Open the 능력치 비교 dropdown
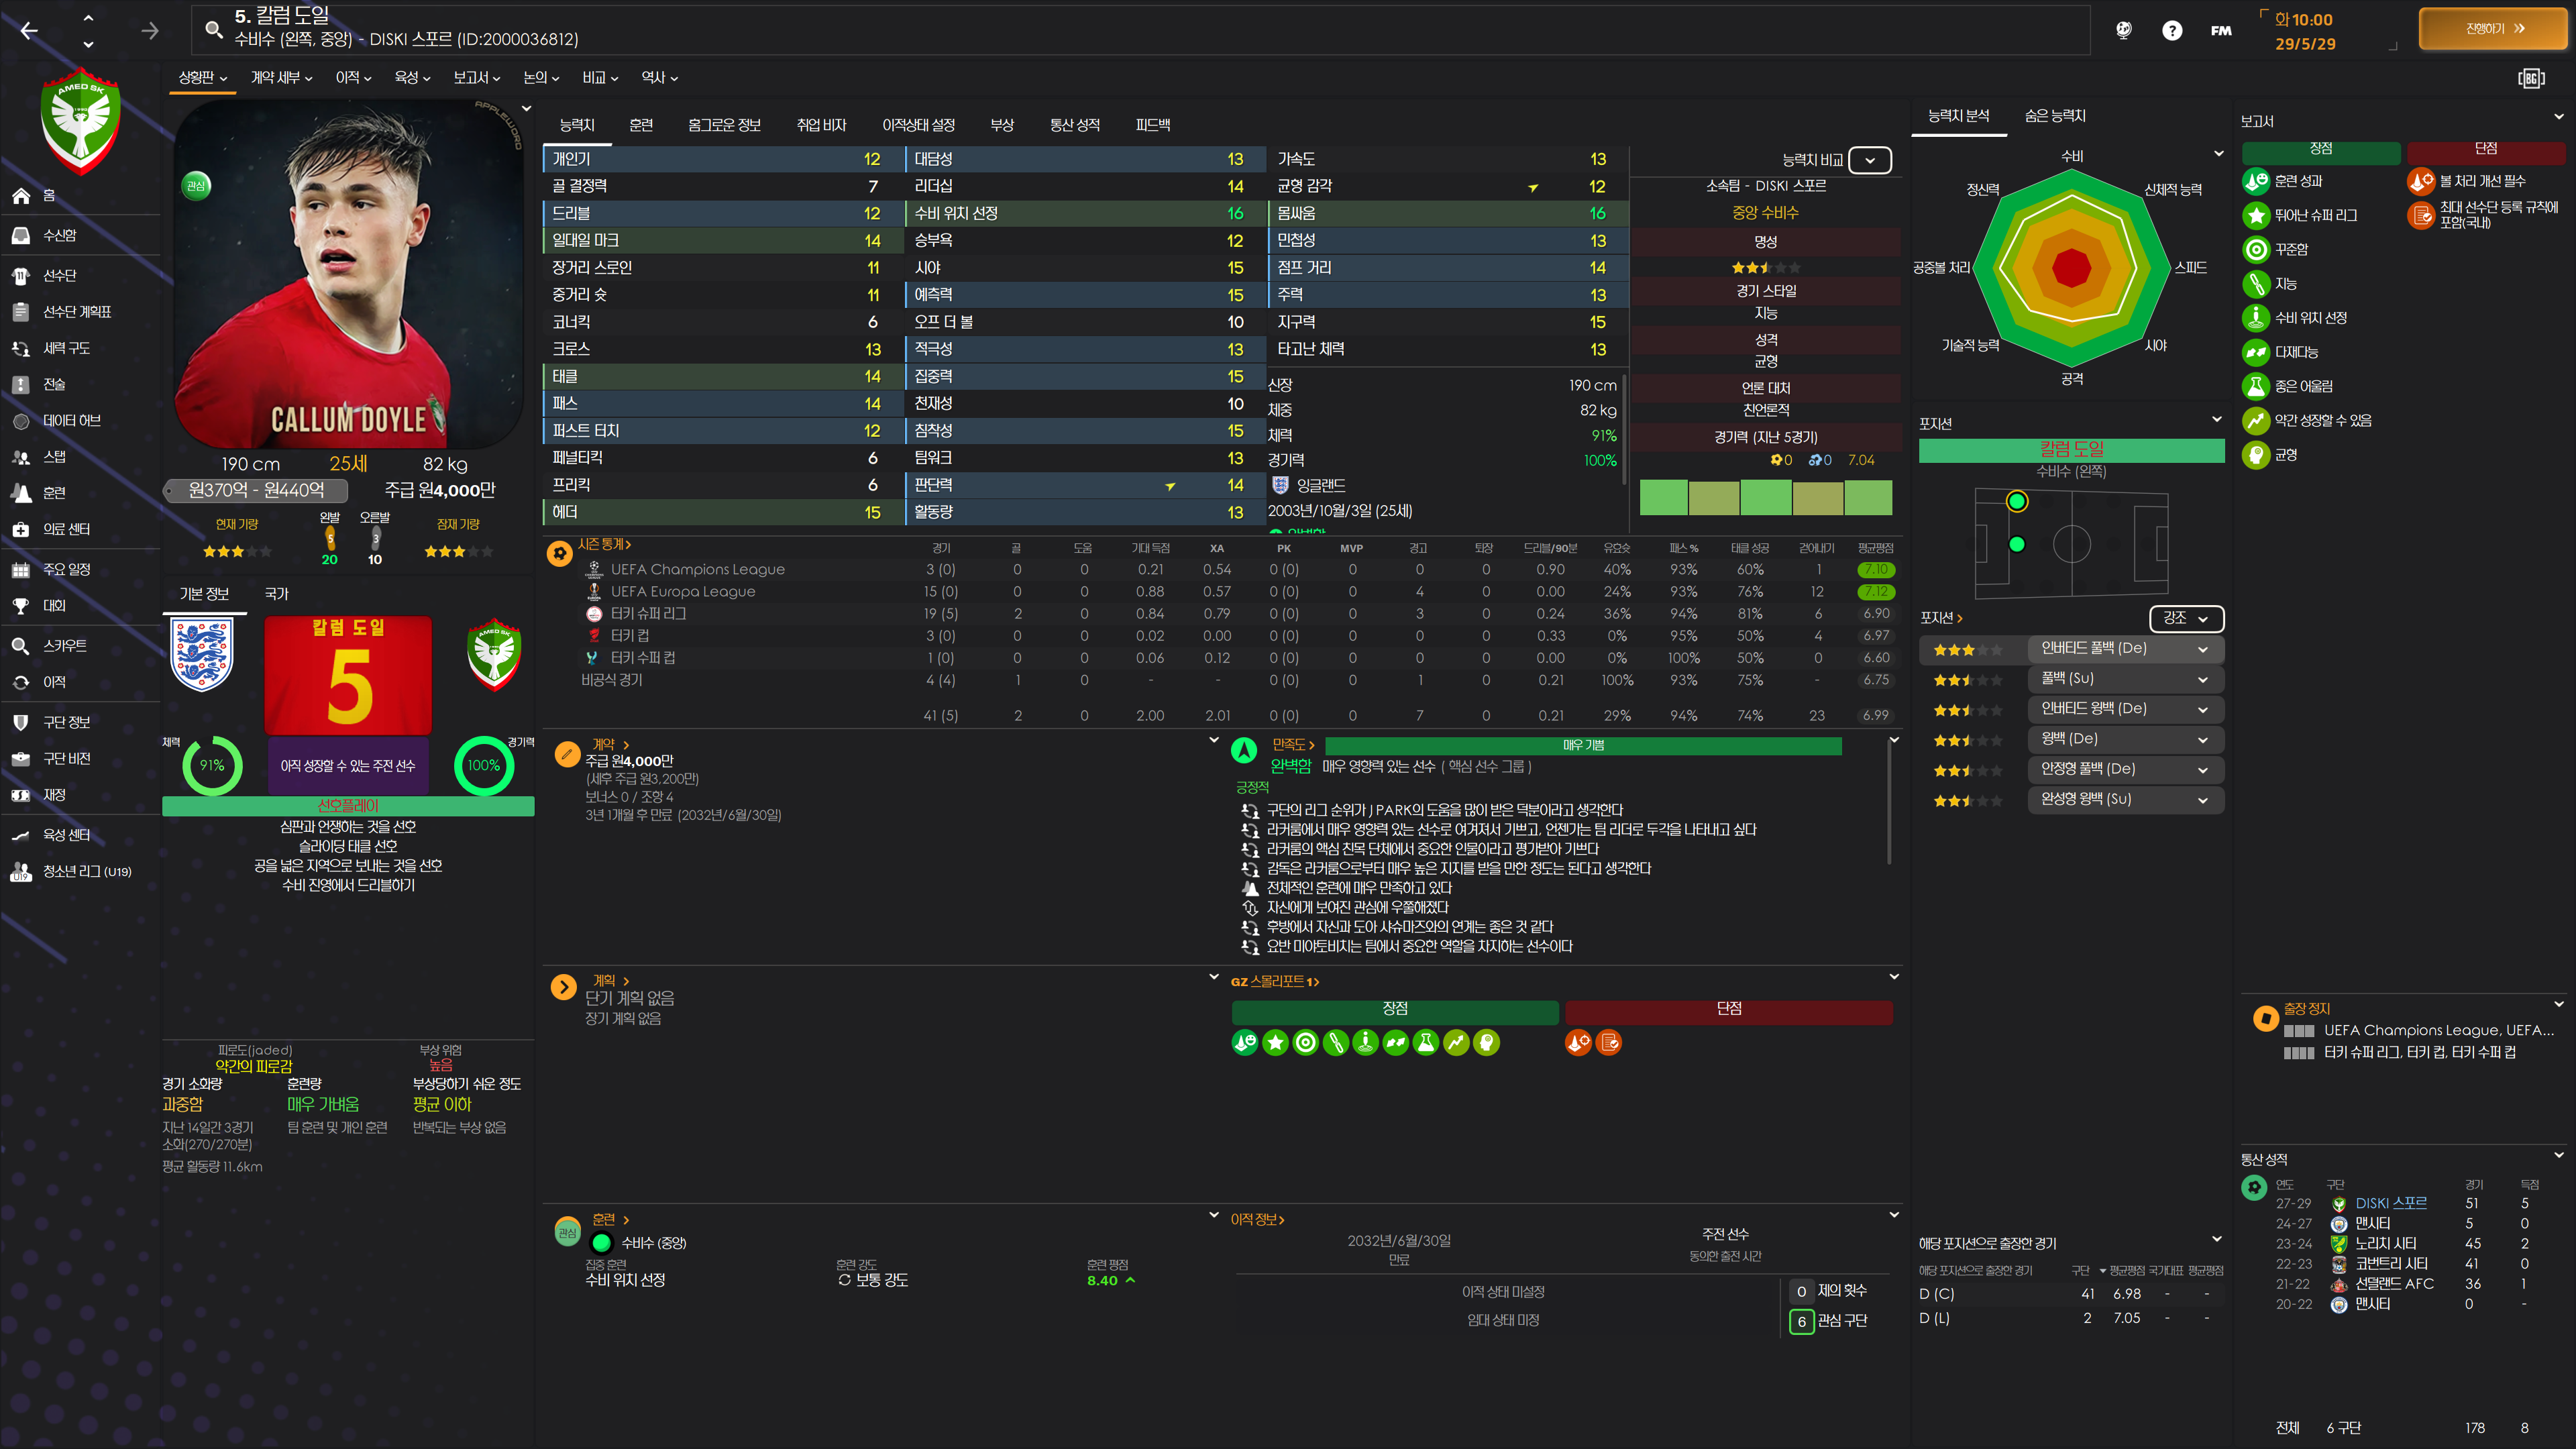Image resolution: width=2576 pixels, height=1449 pixels. coord(1869,160)
